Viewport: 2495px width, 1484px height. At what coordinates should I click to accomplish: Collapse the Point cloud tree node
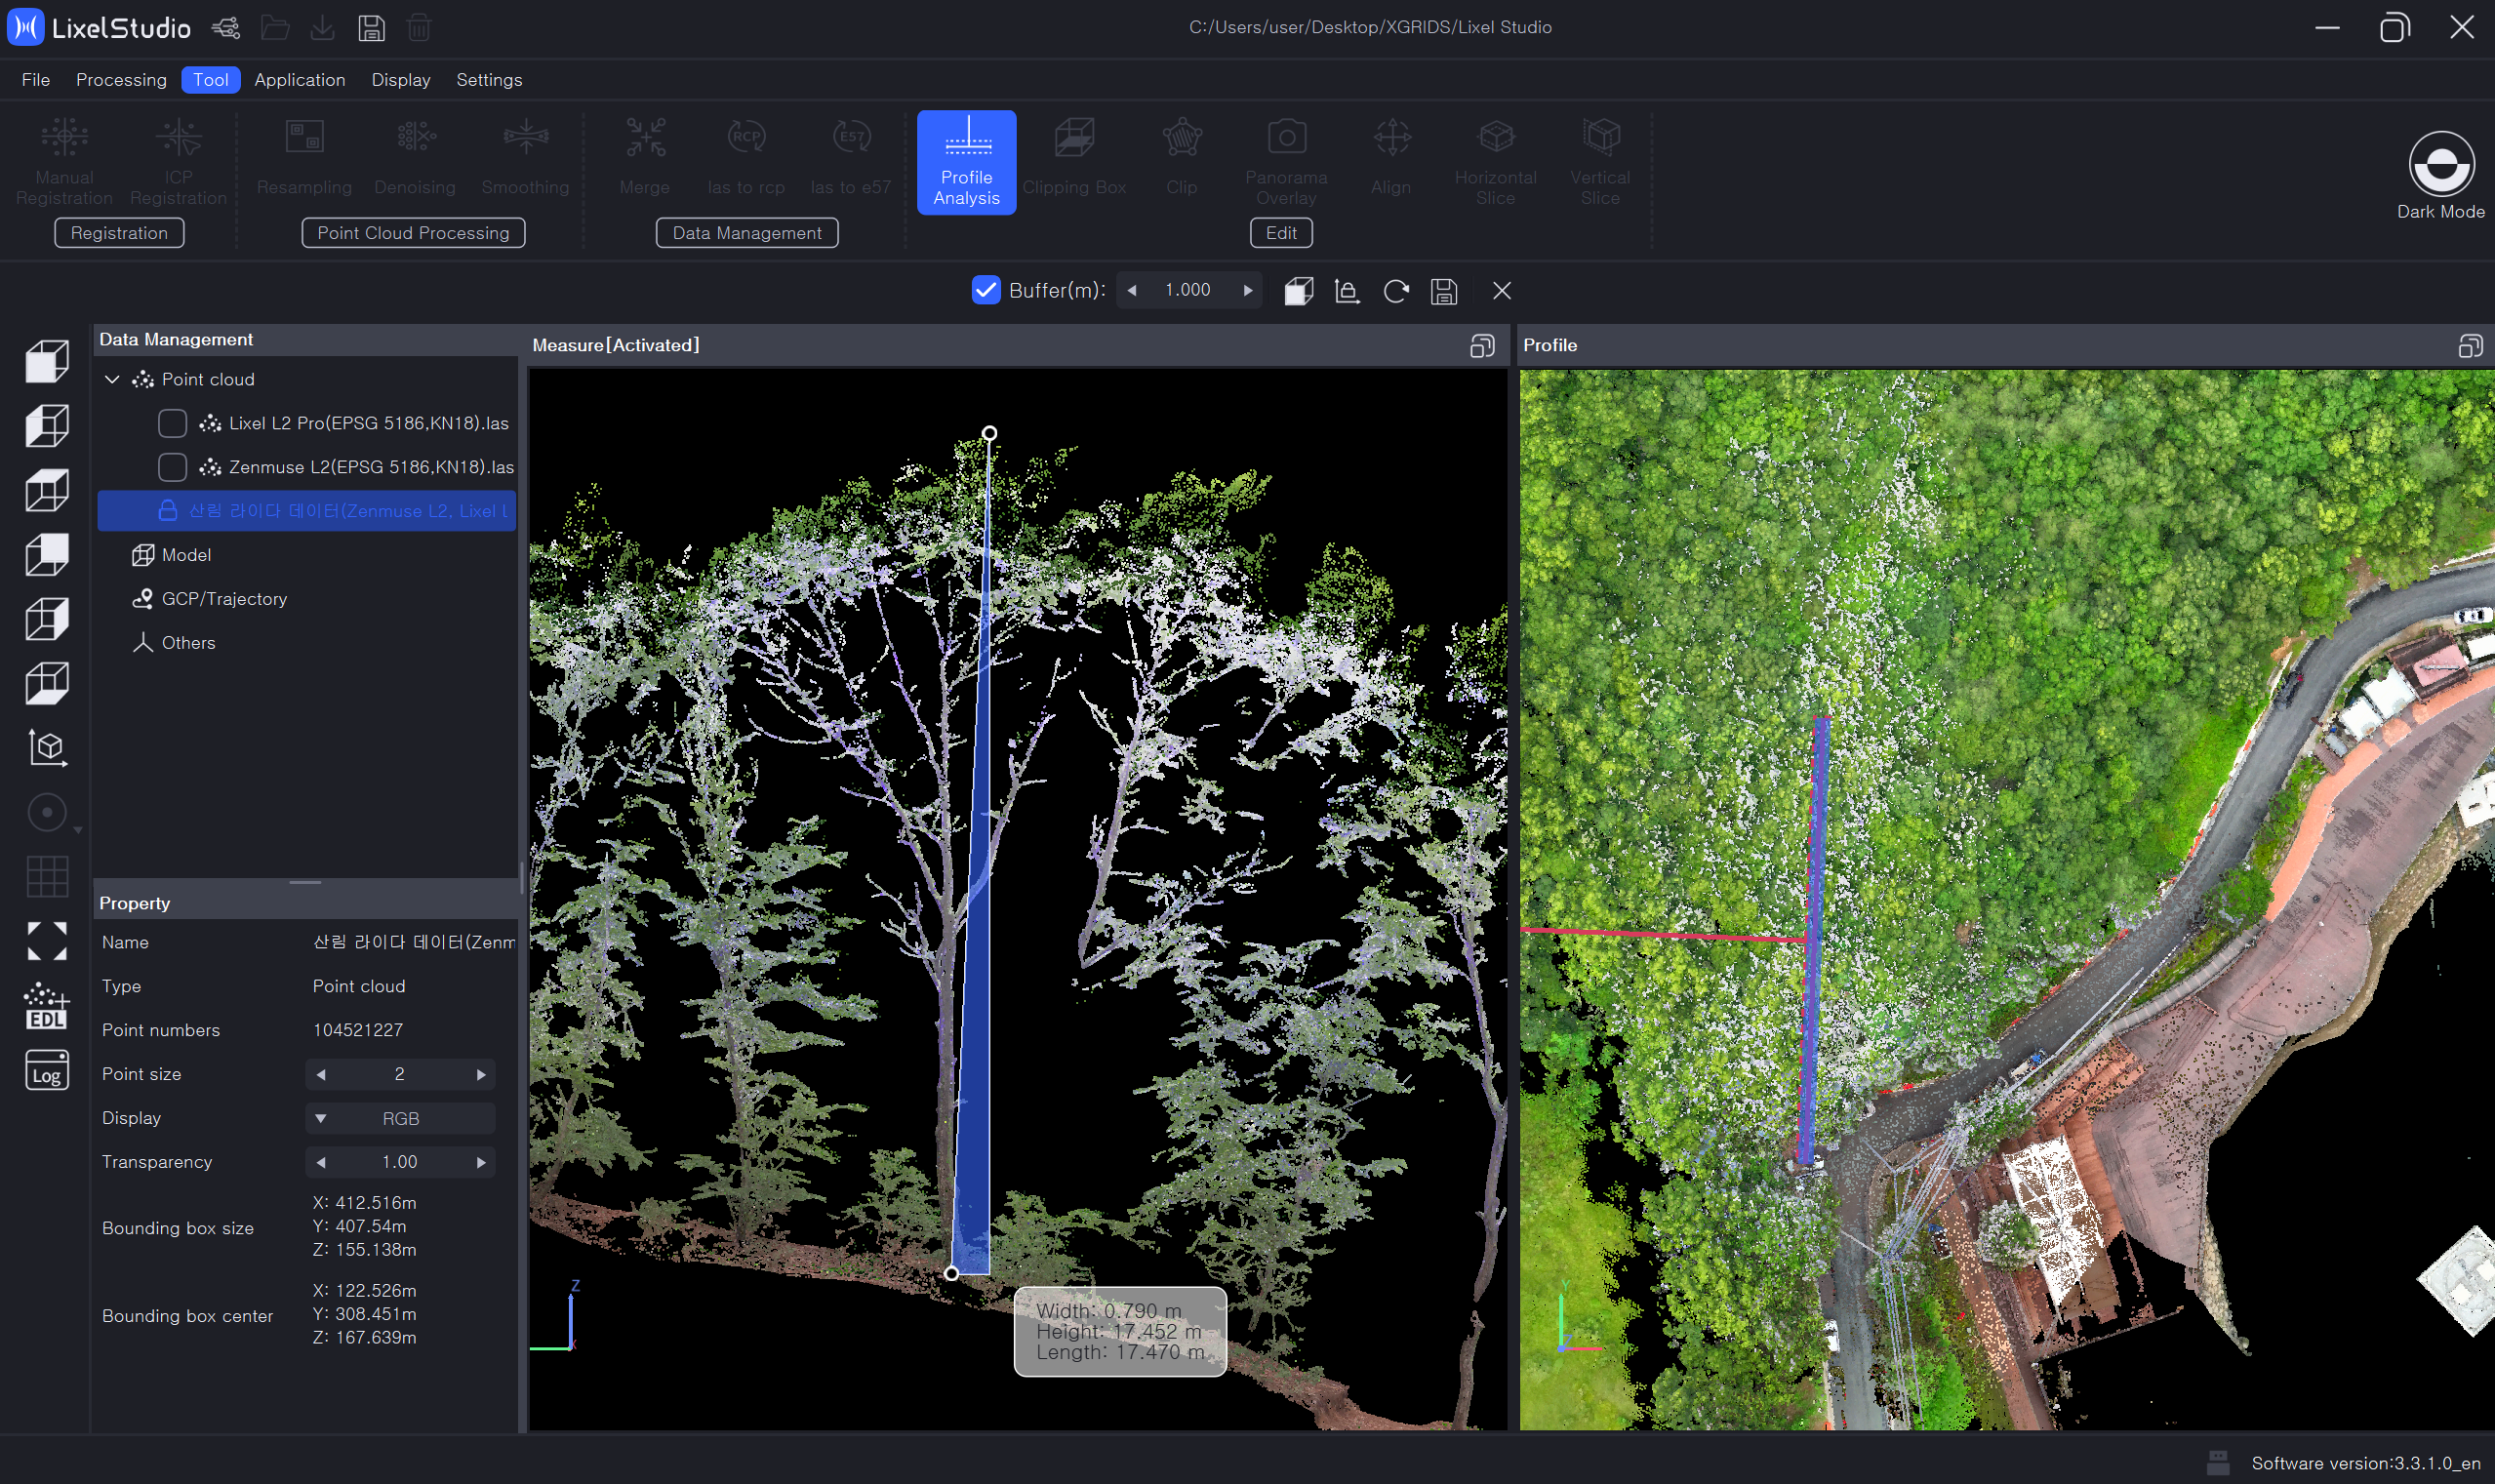[112, 380]
